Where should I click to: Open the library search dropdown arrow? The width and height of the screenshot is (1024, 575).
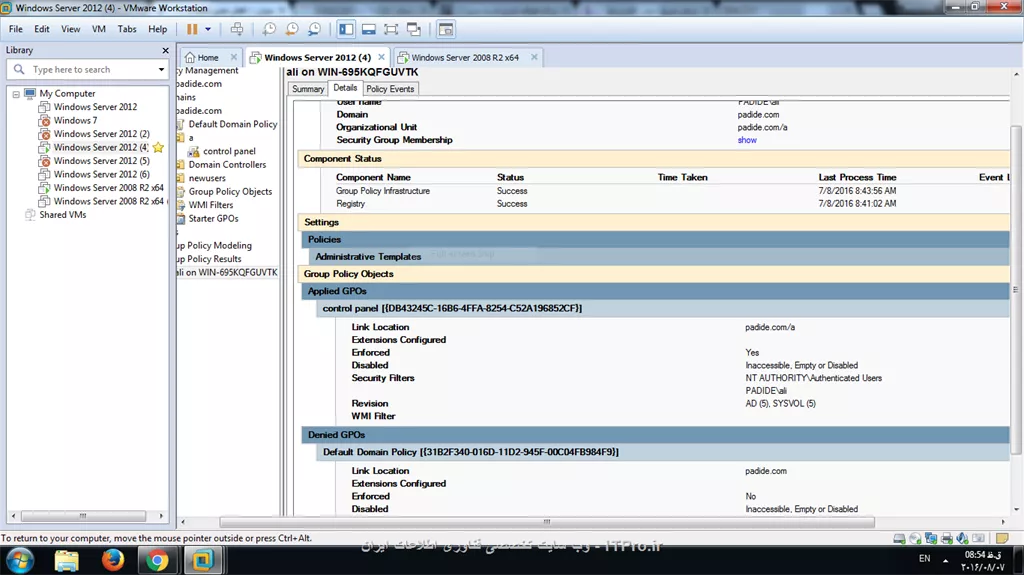tap(161, 69)
